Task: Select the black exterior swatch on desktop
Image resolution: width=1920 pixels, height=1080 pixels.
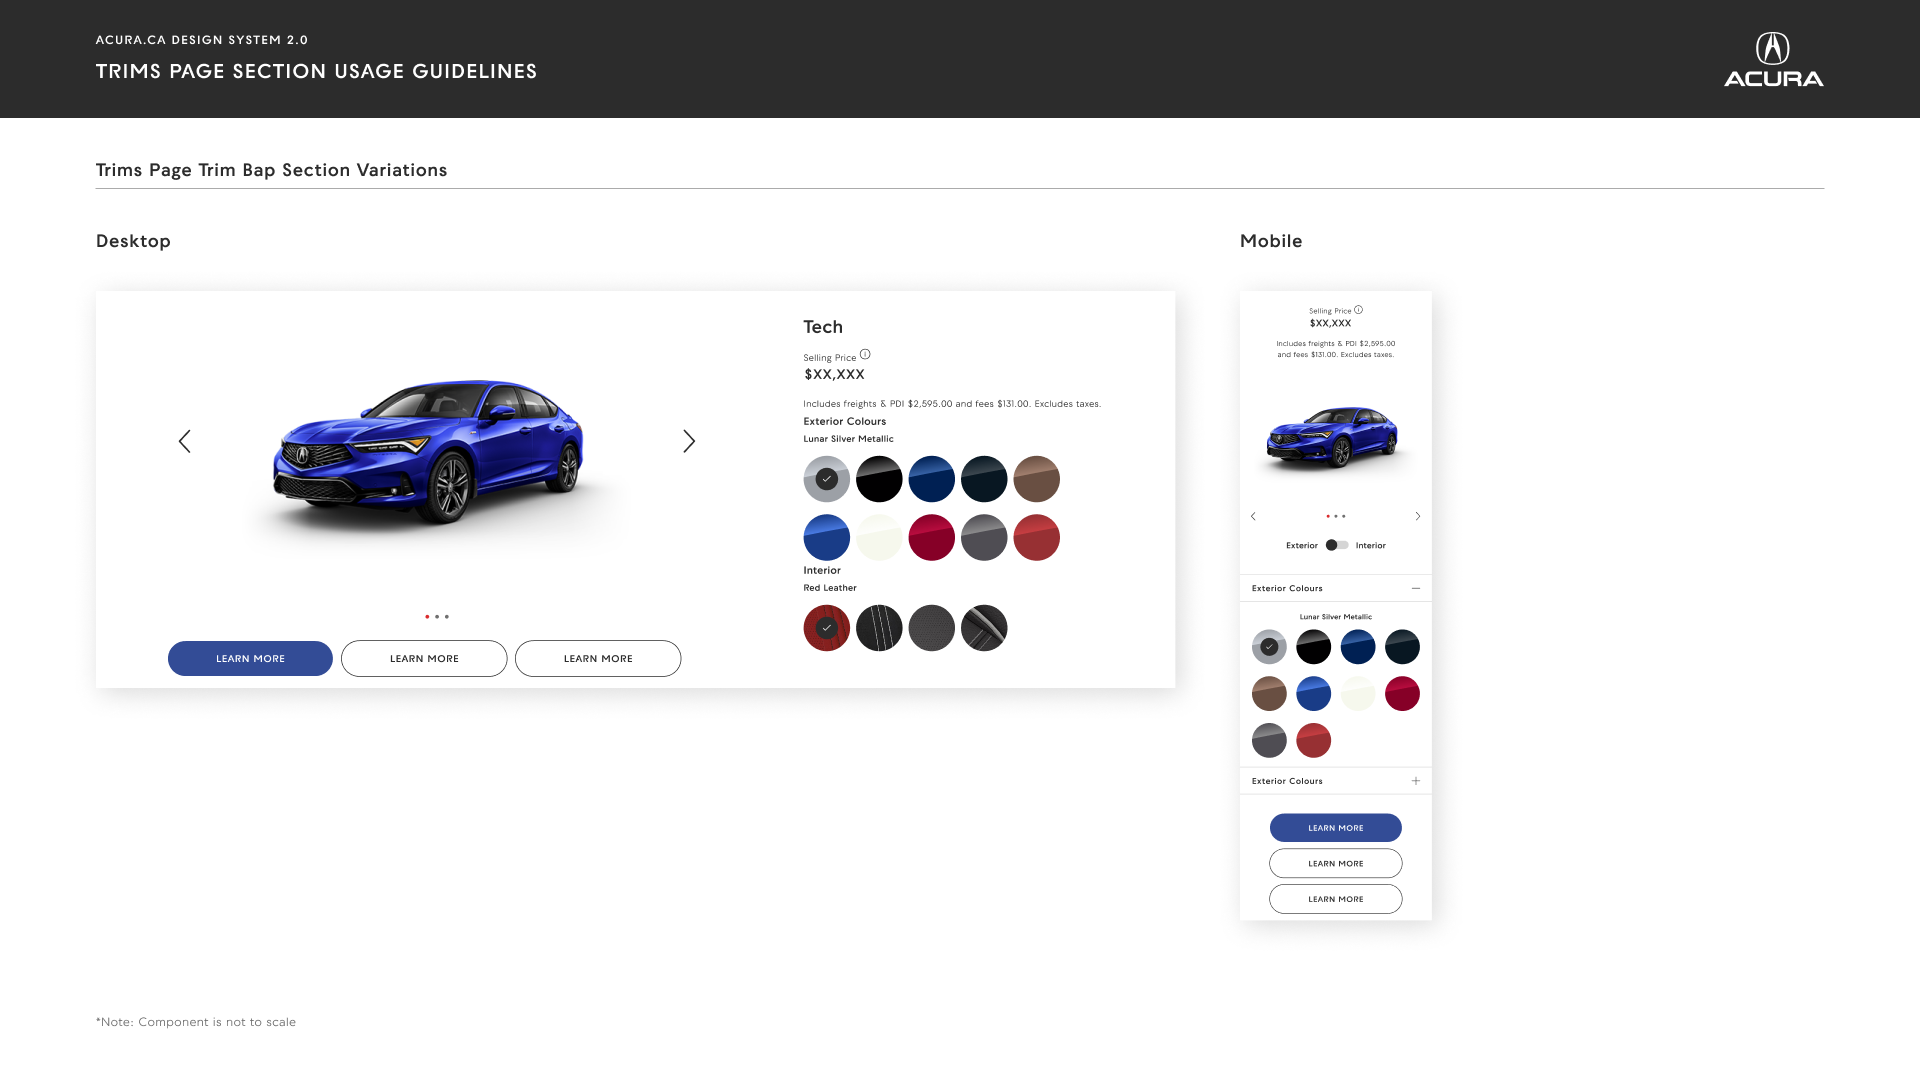Action: coord(879,479)
